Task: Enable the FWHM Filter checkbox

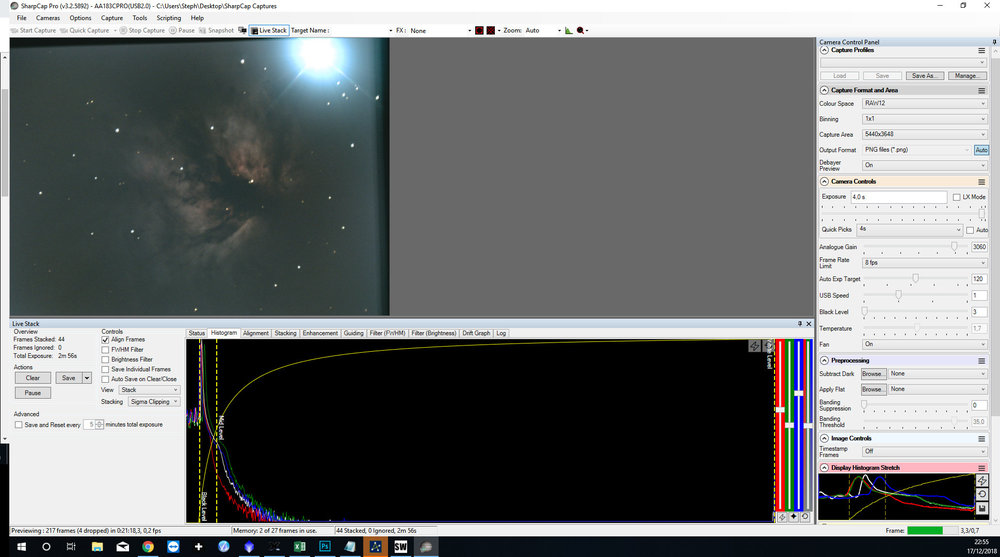Action: [105, 350]
